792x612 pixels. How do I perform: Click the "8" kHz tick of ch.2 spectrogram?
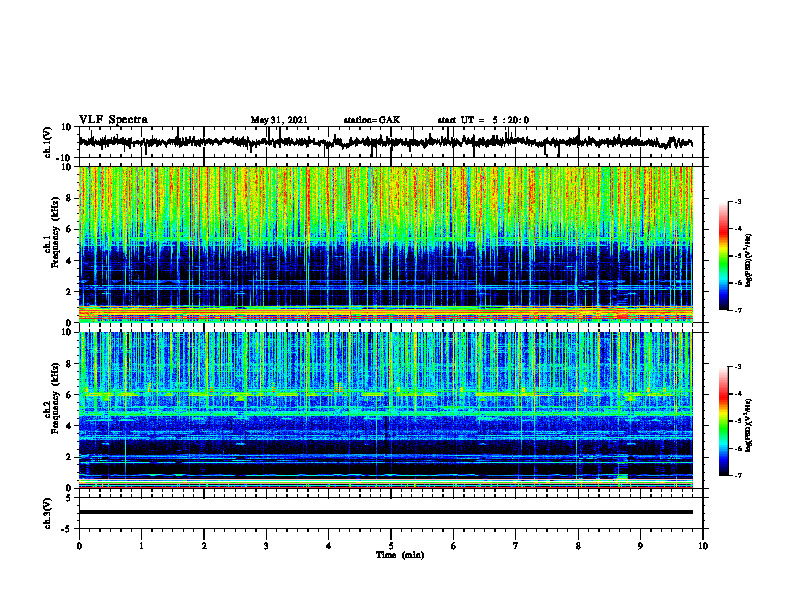click(x=70, y=364)
